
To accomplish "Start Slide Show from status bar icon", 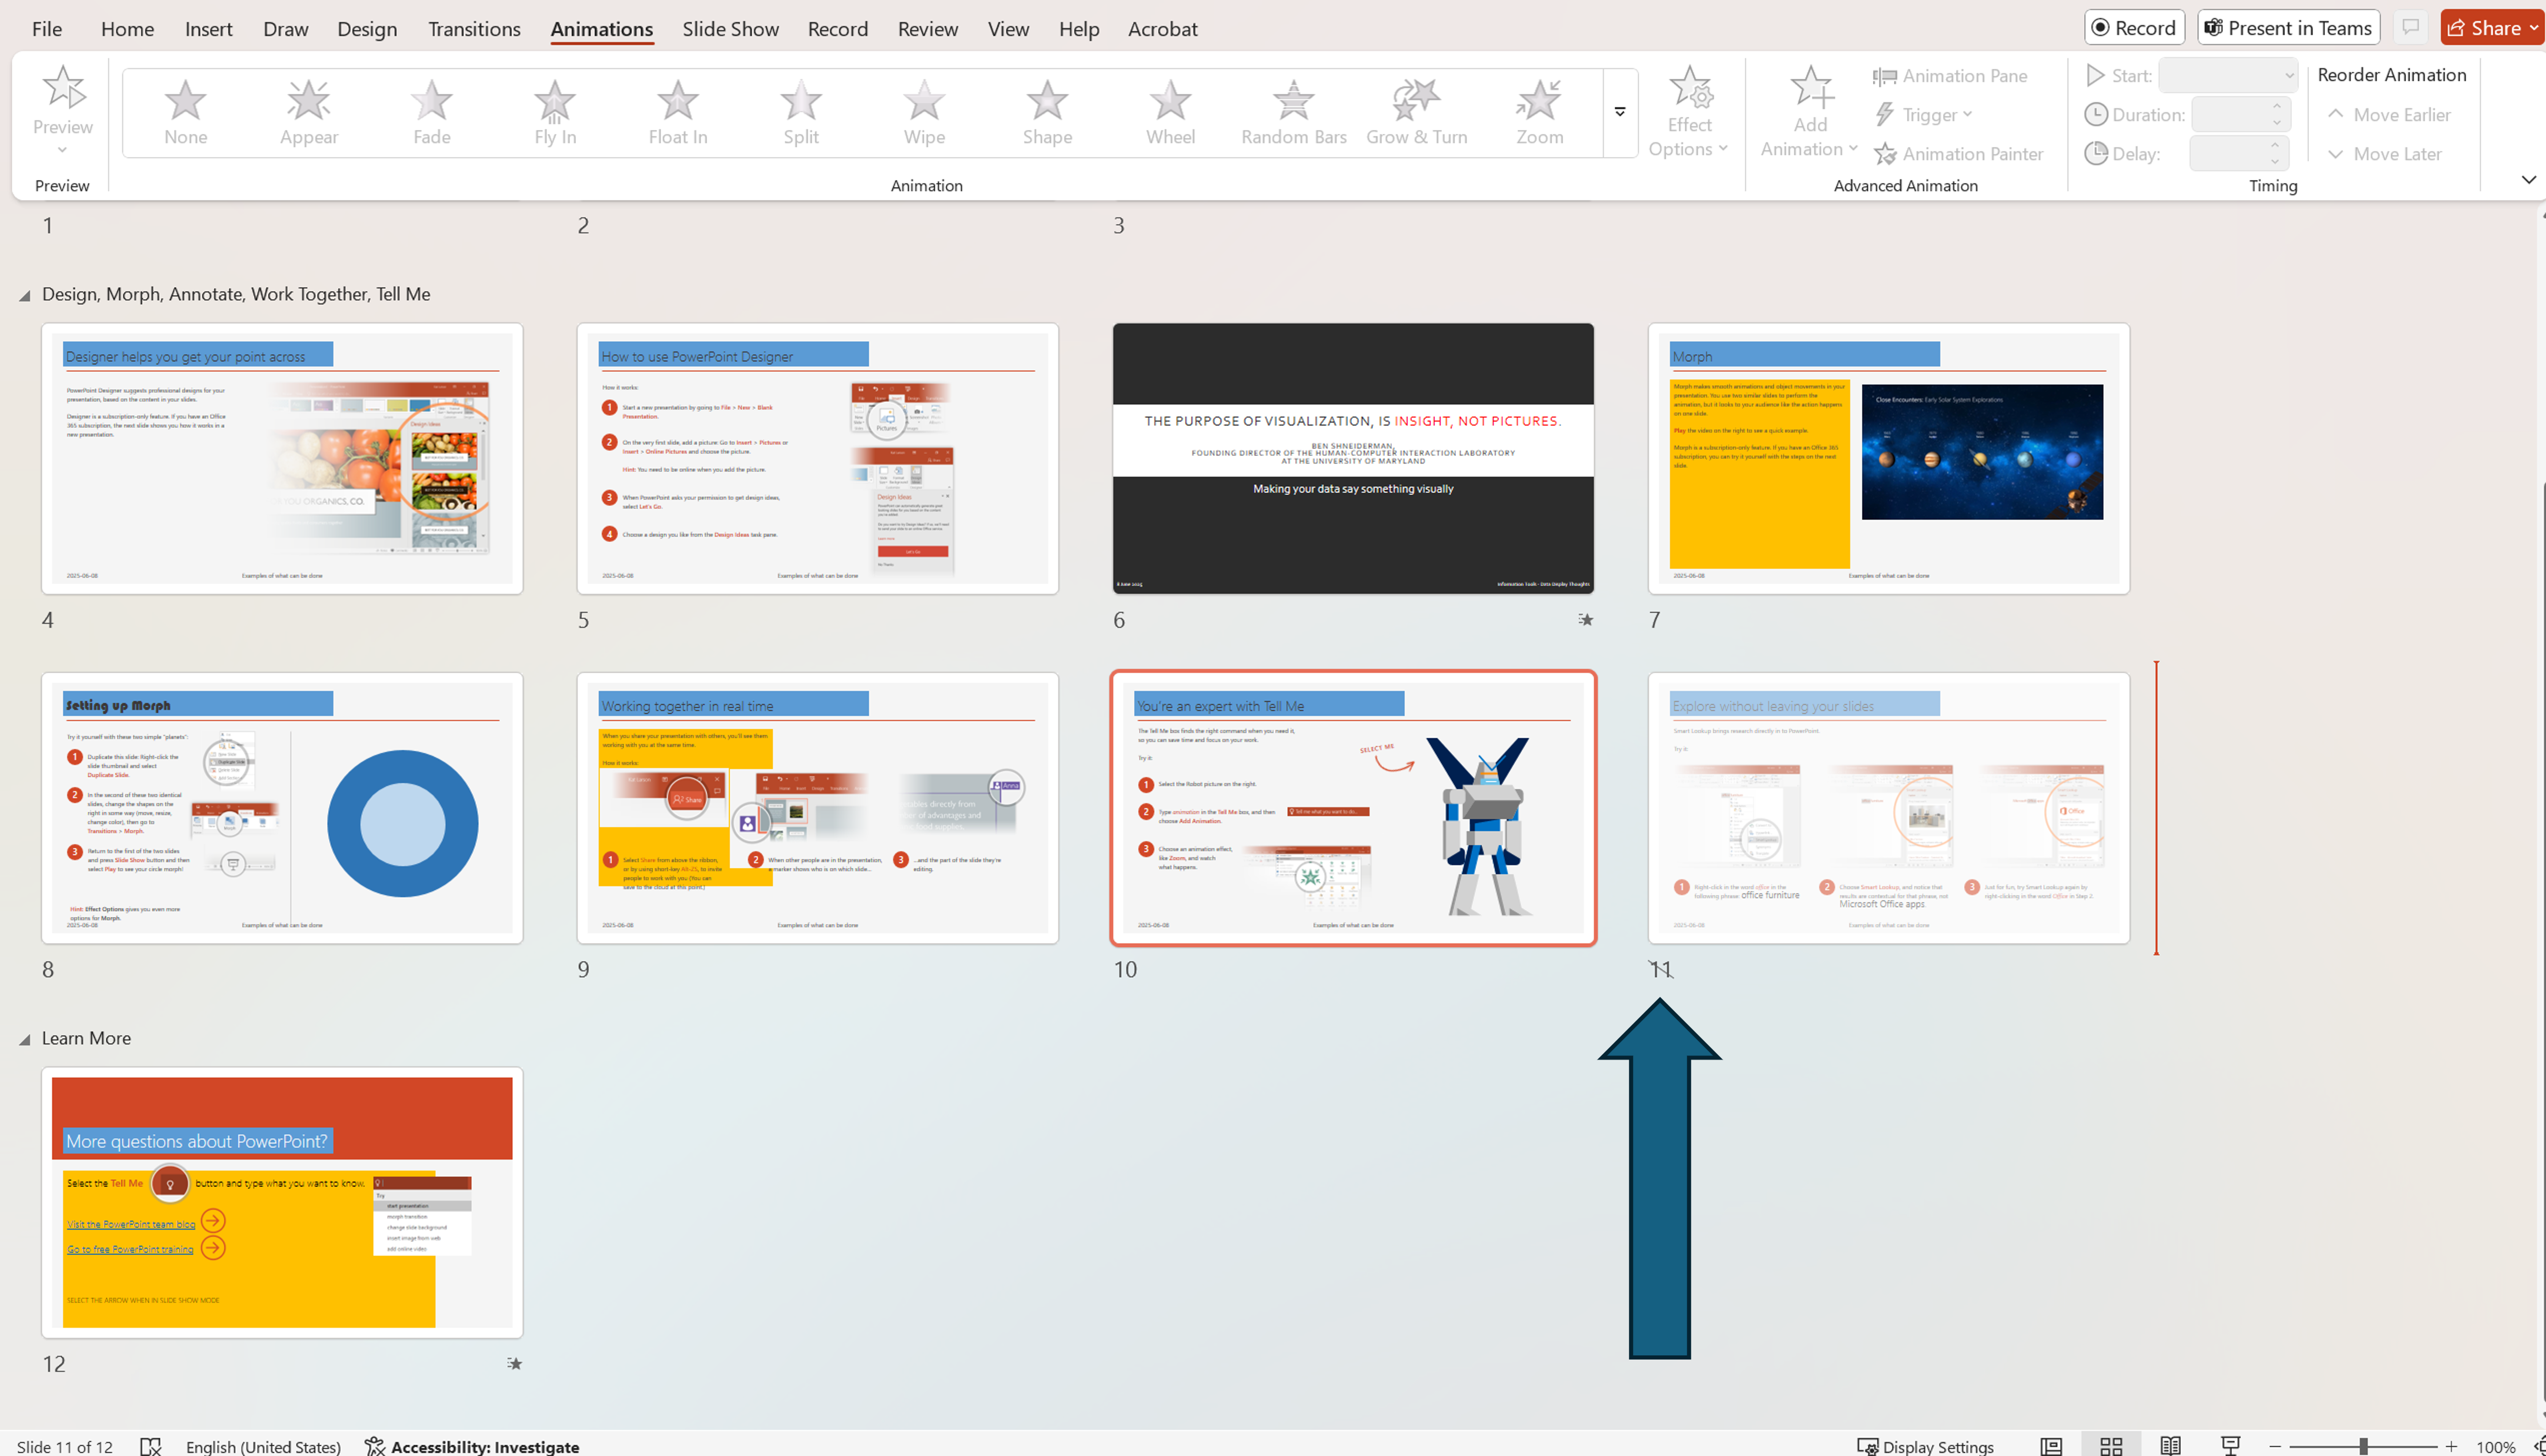I will (x=2230, y=1446).
